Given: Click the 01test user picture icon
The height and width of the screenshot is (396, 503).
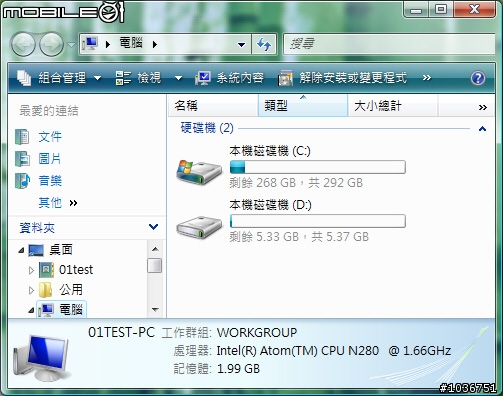Looking at the screenshot, I should point(46,270).
